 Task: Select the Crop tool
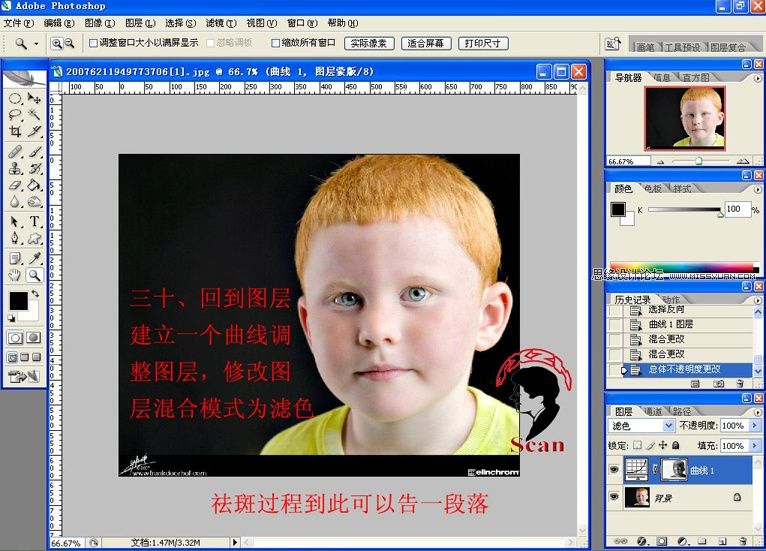coord(15,131)
